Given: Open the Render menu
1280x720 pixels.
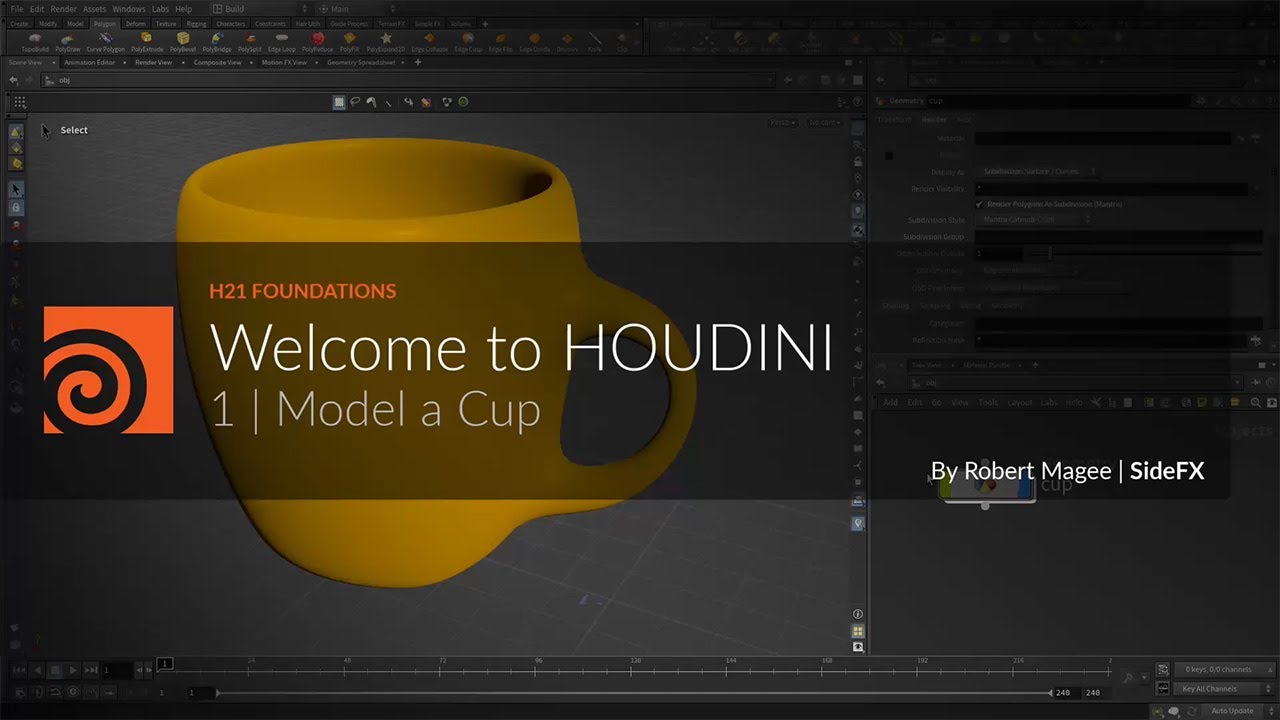Looking at the screenshot, I should (63, 9).
